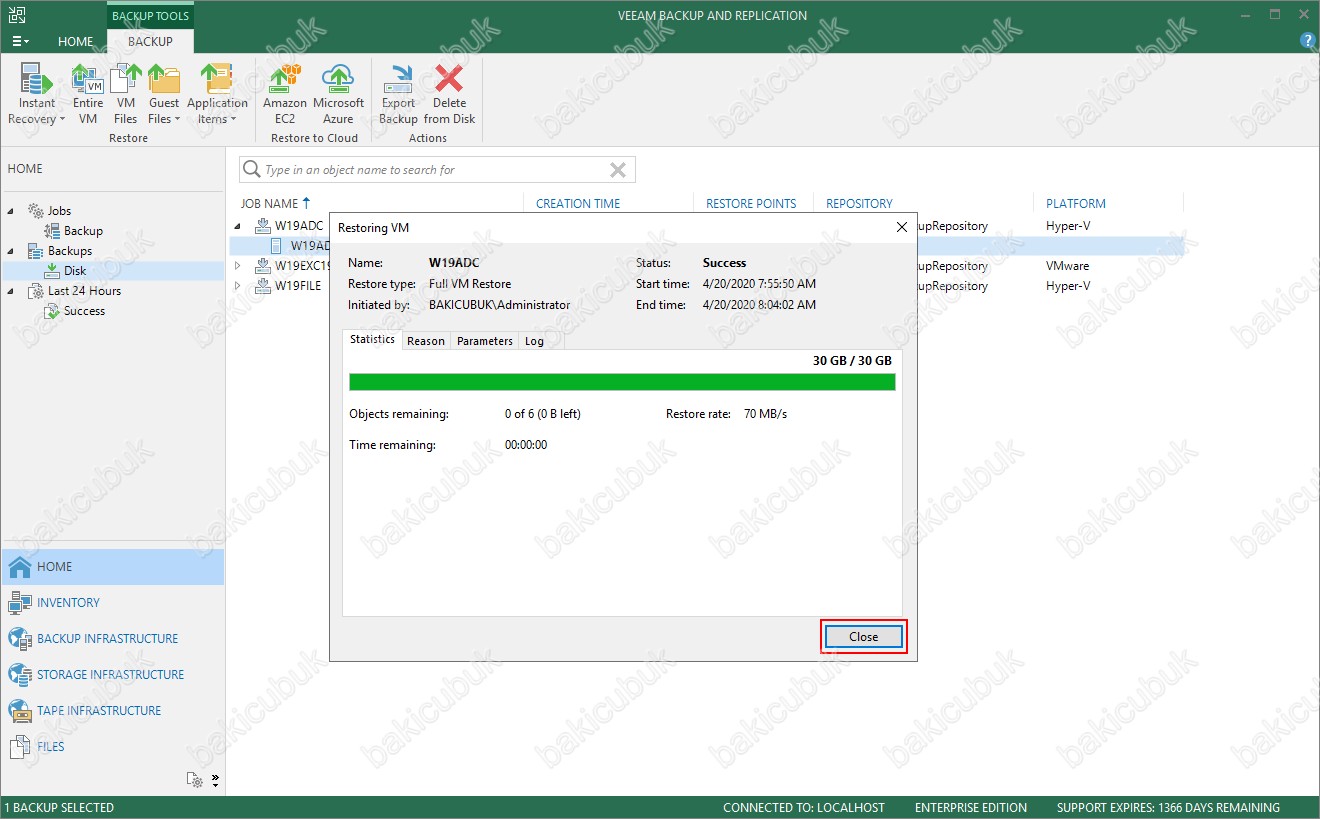Viewport: 1320px width, 819px height.
Task: Open Statistics tab in Restoring VM dialog
Action: point(372,339)
